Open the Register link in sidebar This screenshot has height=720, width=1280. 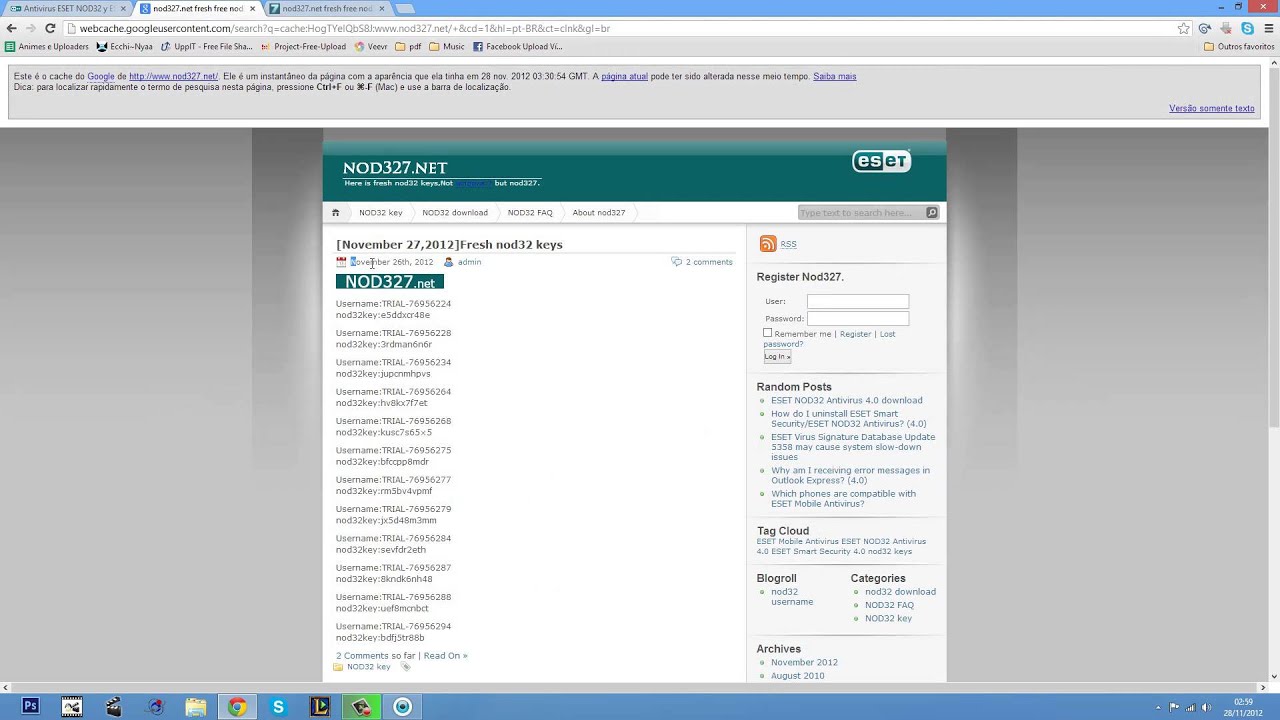(x=855, y=334)
